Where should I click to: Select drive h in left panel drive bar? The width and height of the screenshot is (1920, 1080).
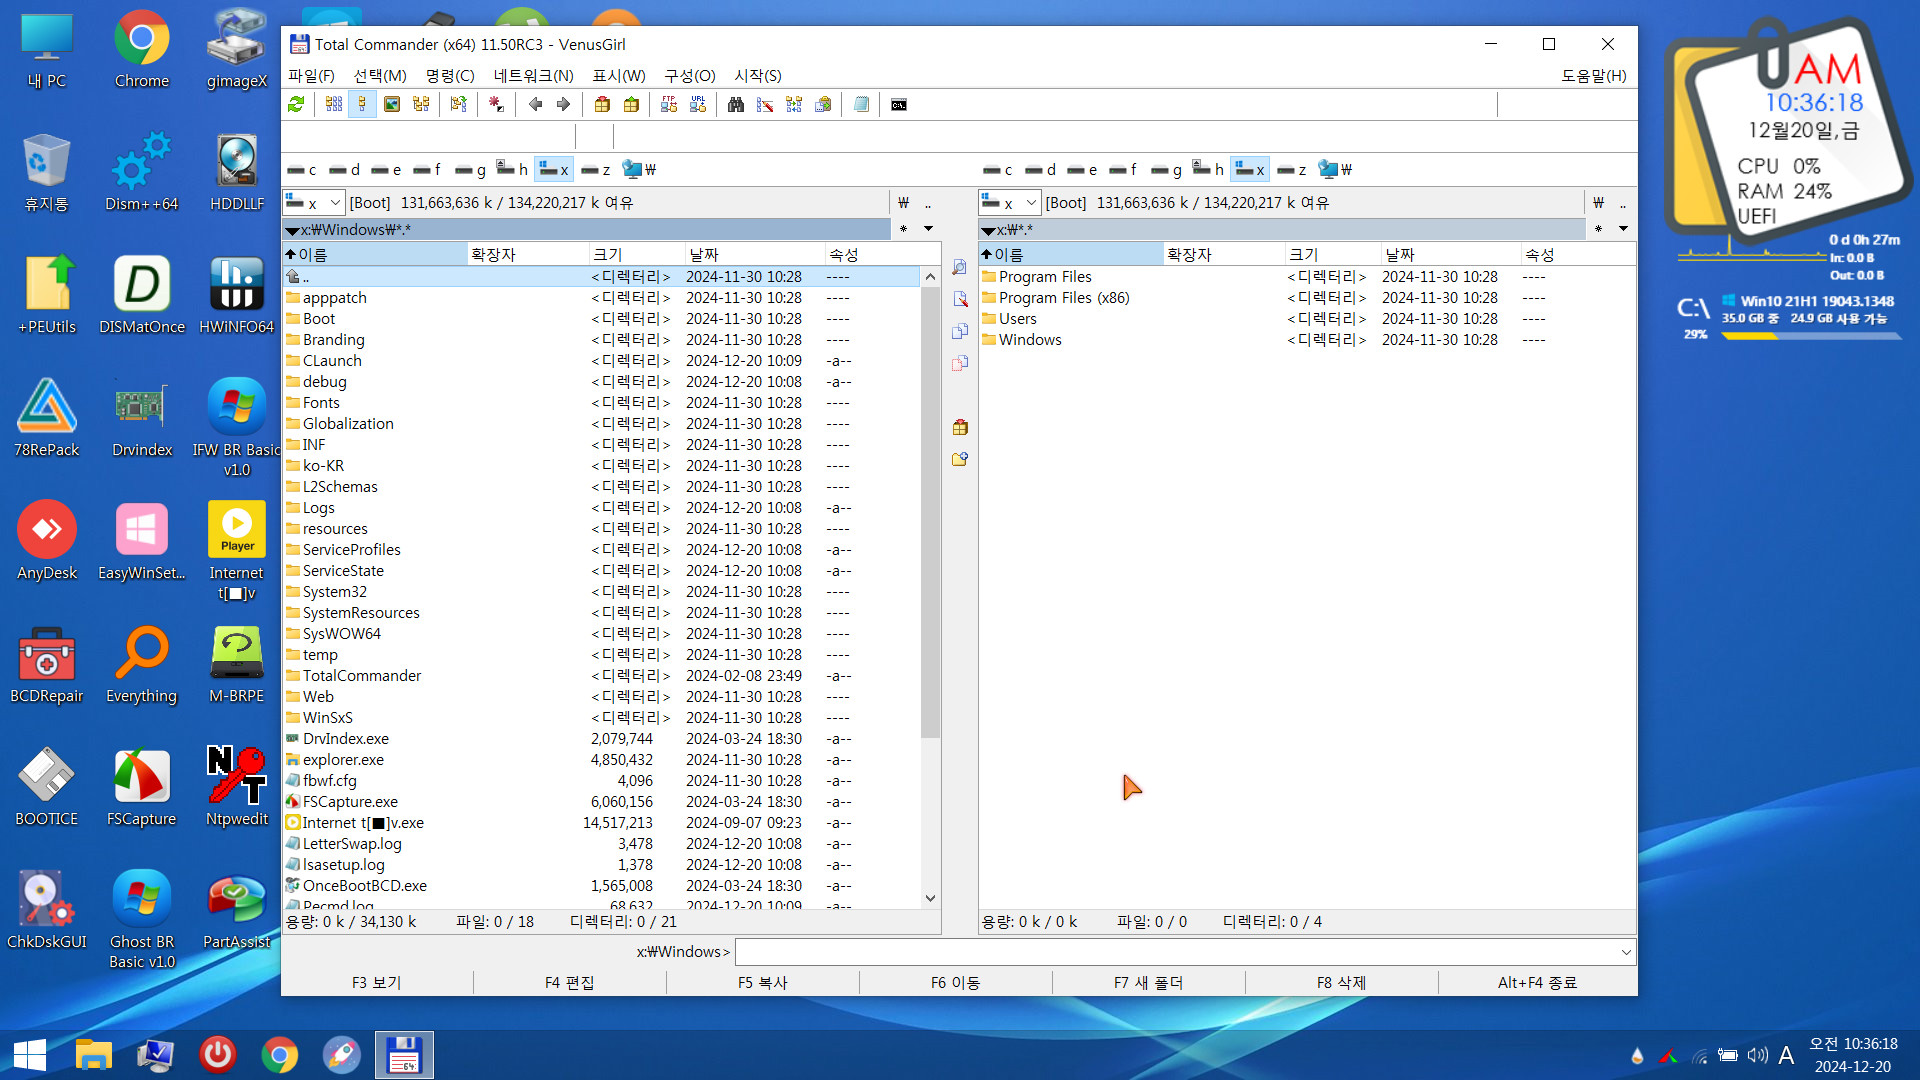512,169
